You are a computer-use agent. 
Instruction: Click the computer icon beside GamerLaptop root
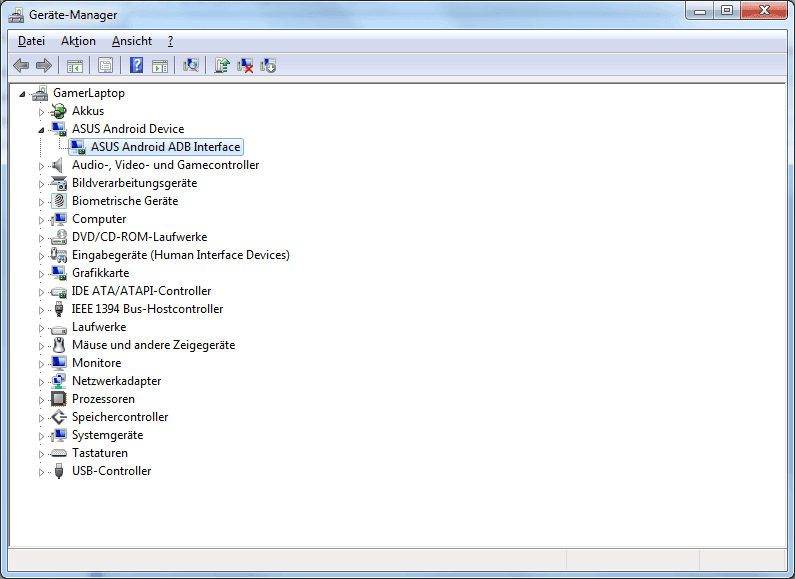[40, 93]
